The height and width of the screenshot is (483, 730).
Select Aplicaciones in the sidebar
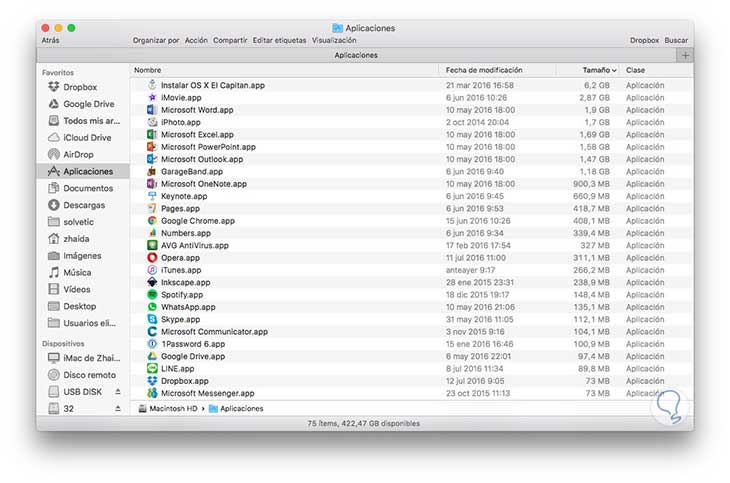(83, 171)
